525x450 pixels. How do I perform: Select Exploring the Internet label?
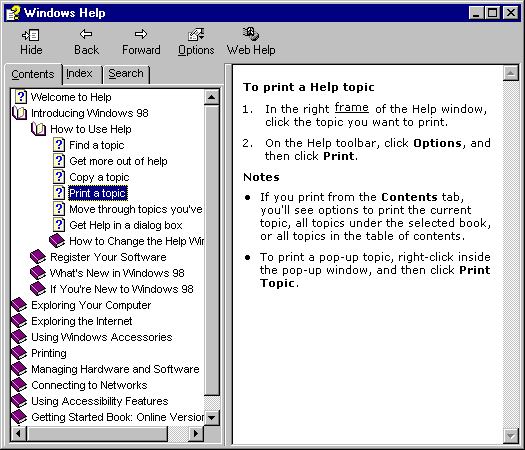[x=82, y=321]
